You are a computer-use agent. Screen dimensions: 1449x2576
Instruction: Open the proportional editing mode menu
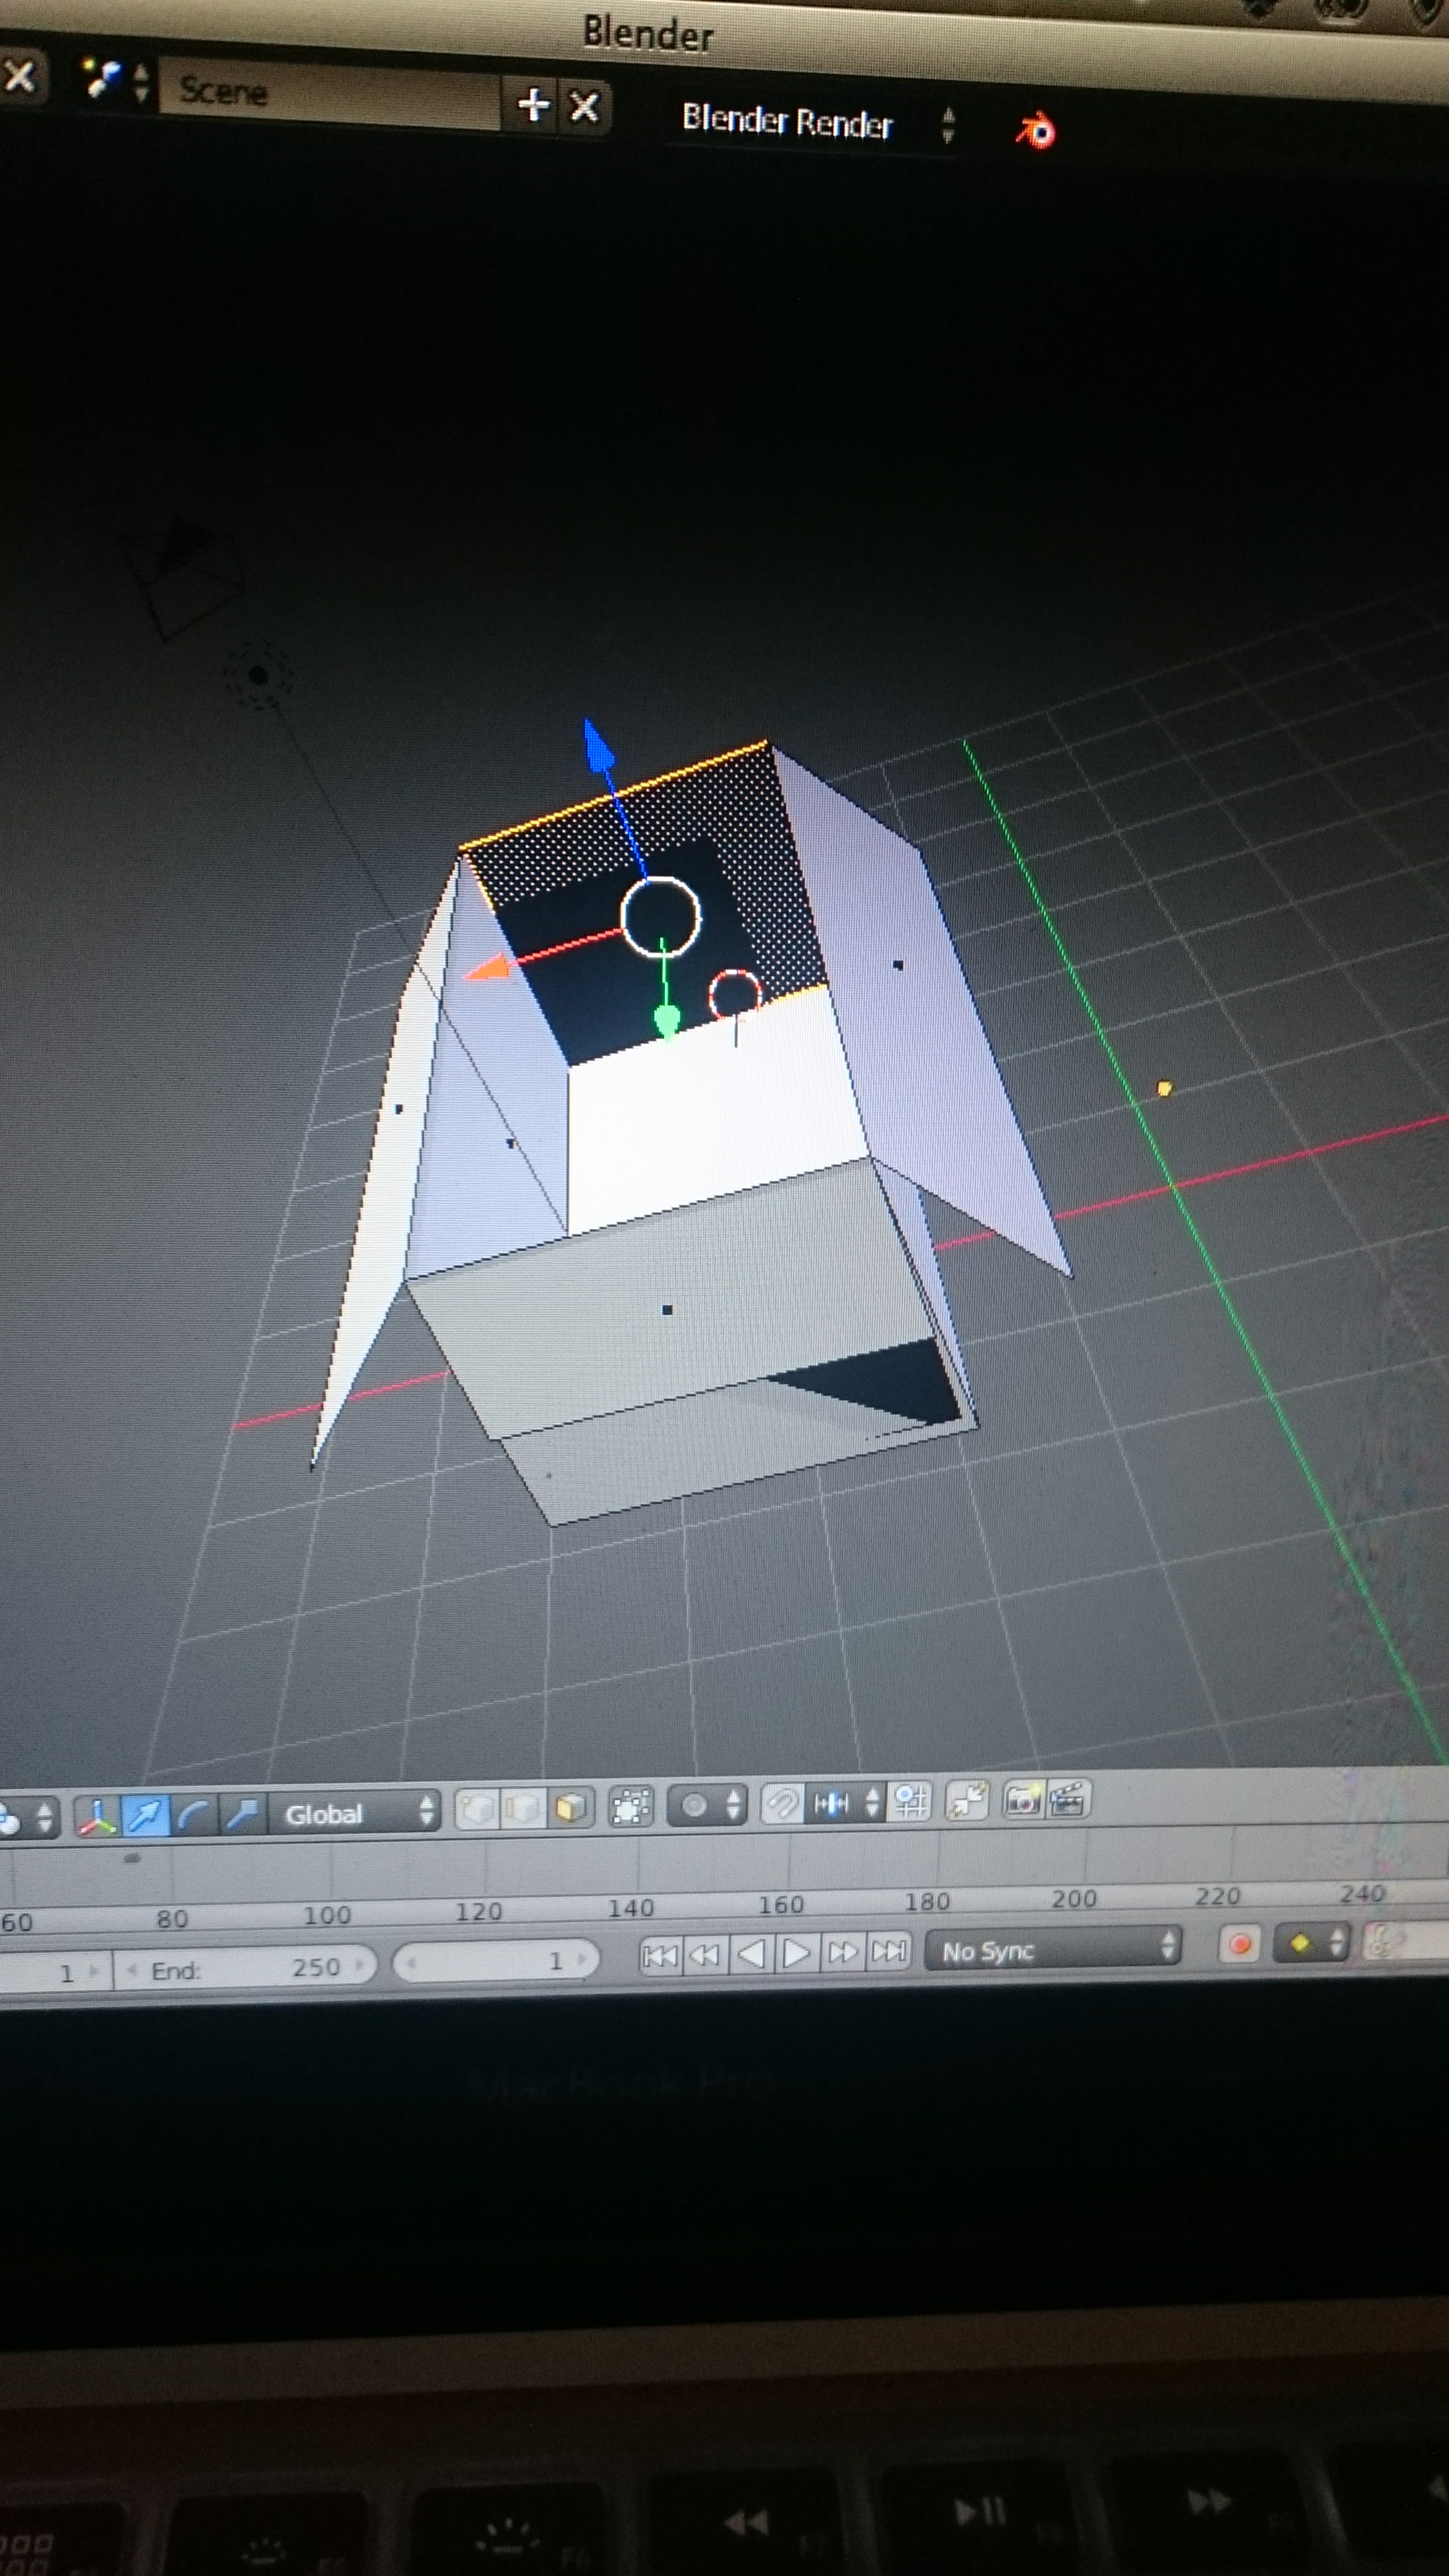pyautogui.click(x=707, y=1805)
